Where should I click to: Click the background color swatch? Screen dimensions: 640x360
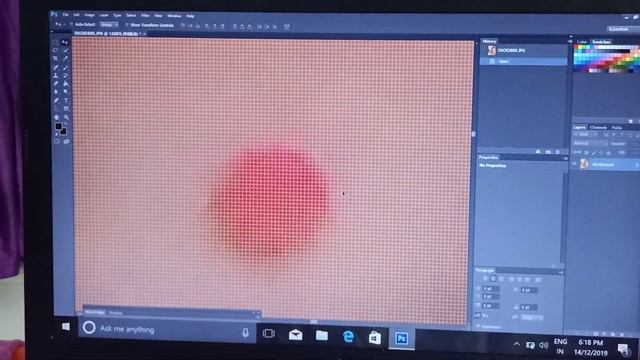point(63,131)
